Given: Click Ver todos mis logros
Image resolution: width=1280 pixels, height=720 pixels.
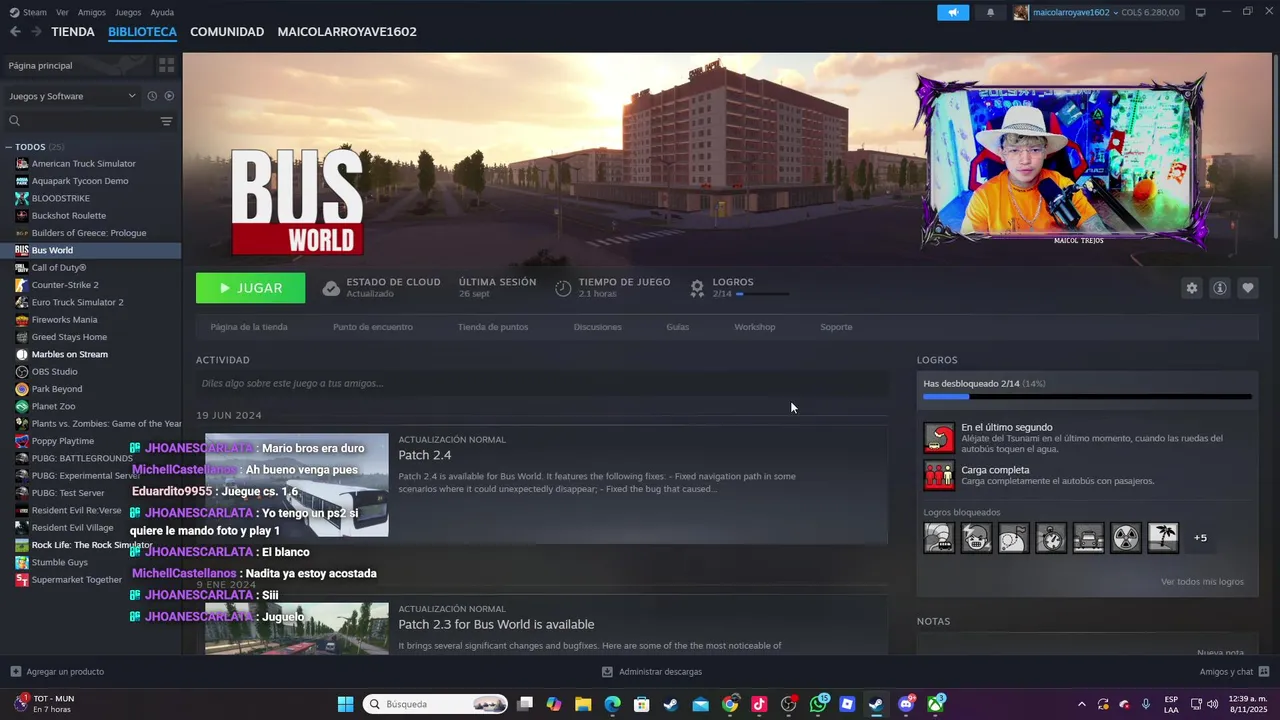Looking at the screenshot, I should [1202, 582].
